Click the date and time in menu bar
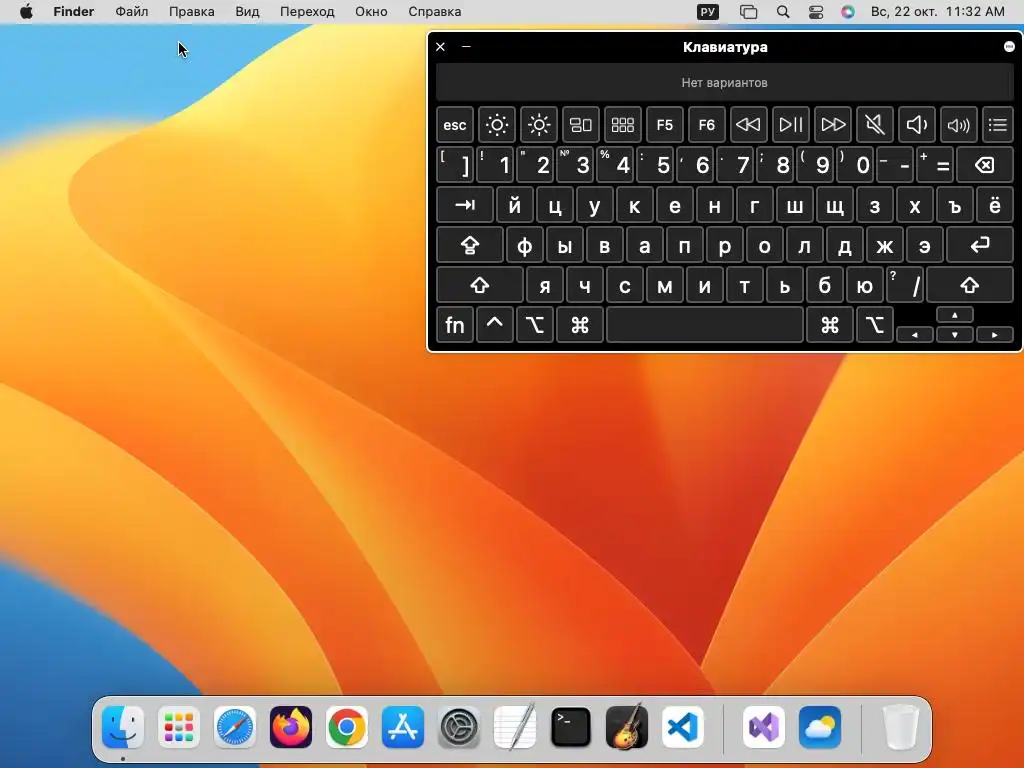This screenshot has width=1024, height=768. (938, 12)
